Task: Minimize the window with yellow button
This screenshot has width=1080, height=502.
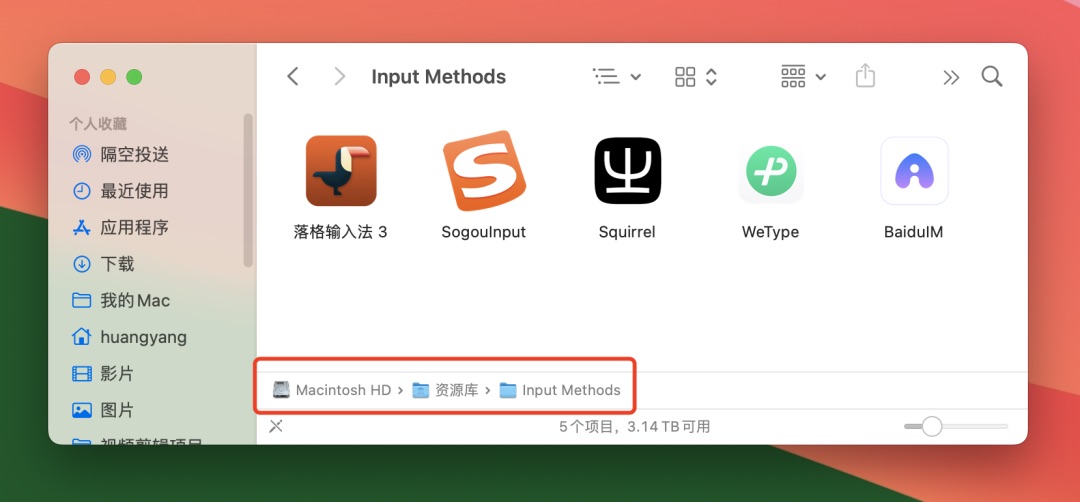Action: [108, 77]
